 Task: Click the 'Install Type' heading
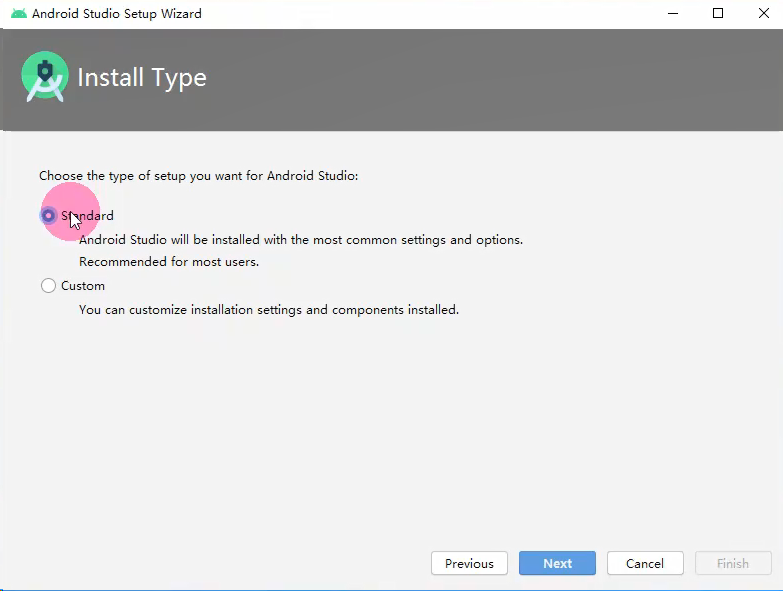click(142, 77)
